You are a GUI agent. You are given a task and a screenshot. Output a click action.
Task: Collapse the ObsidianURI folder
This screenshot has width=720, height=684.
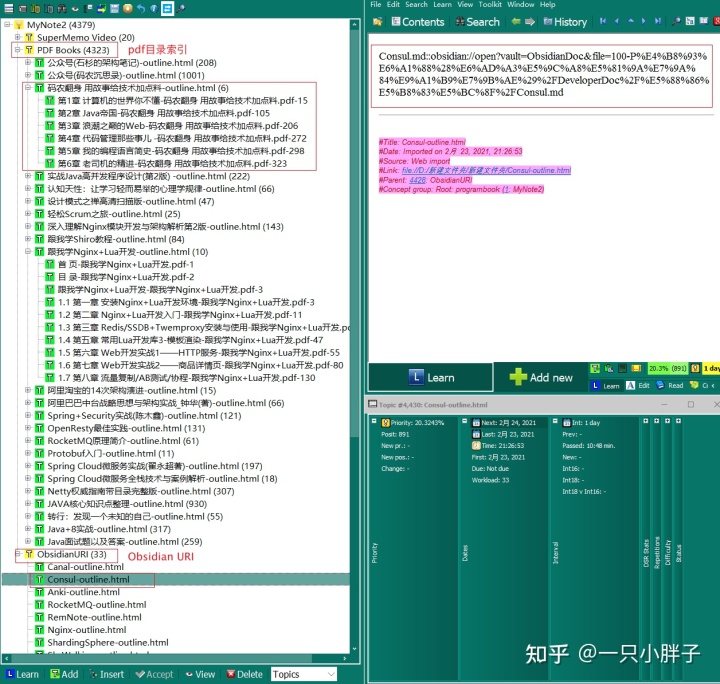click(17, 554)
